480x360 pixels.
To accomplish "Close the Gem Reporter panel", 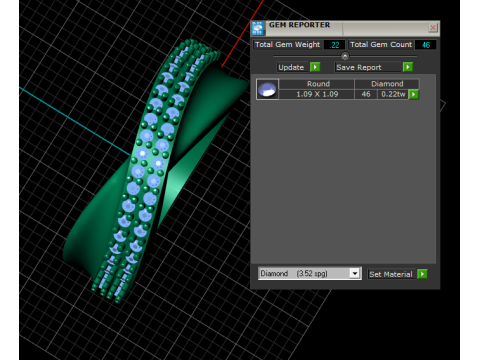I will click(433, 28).
